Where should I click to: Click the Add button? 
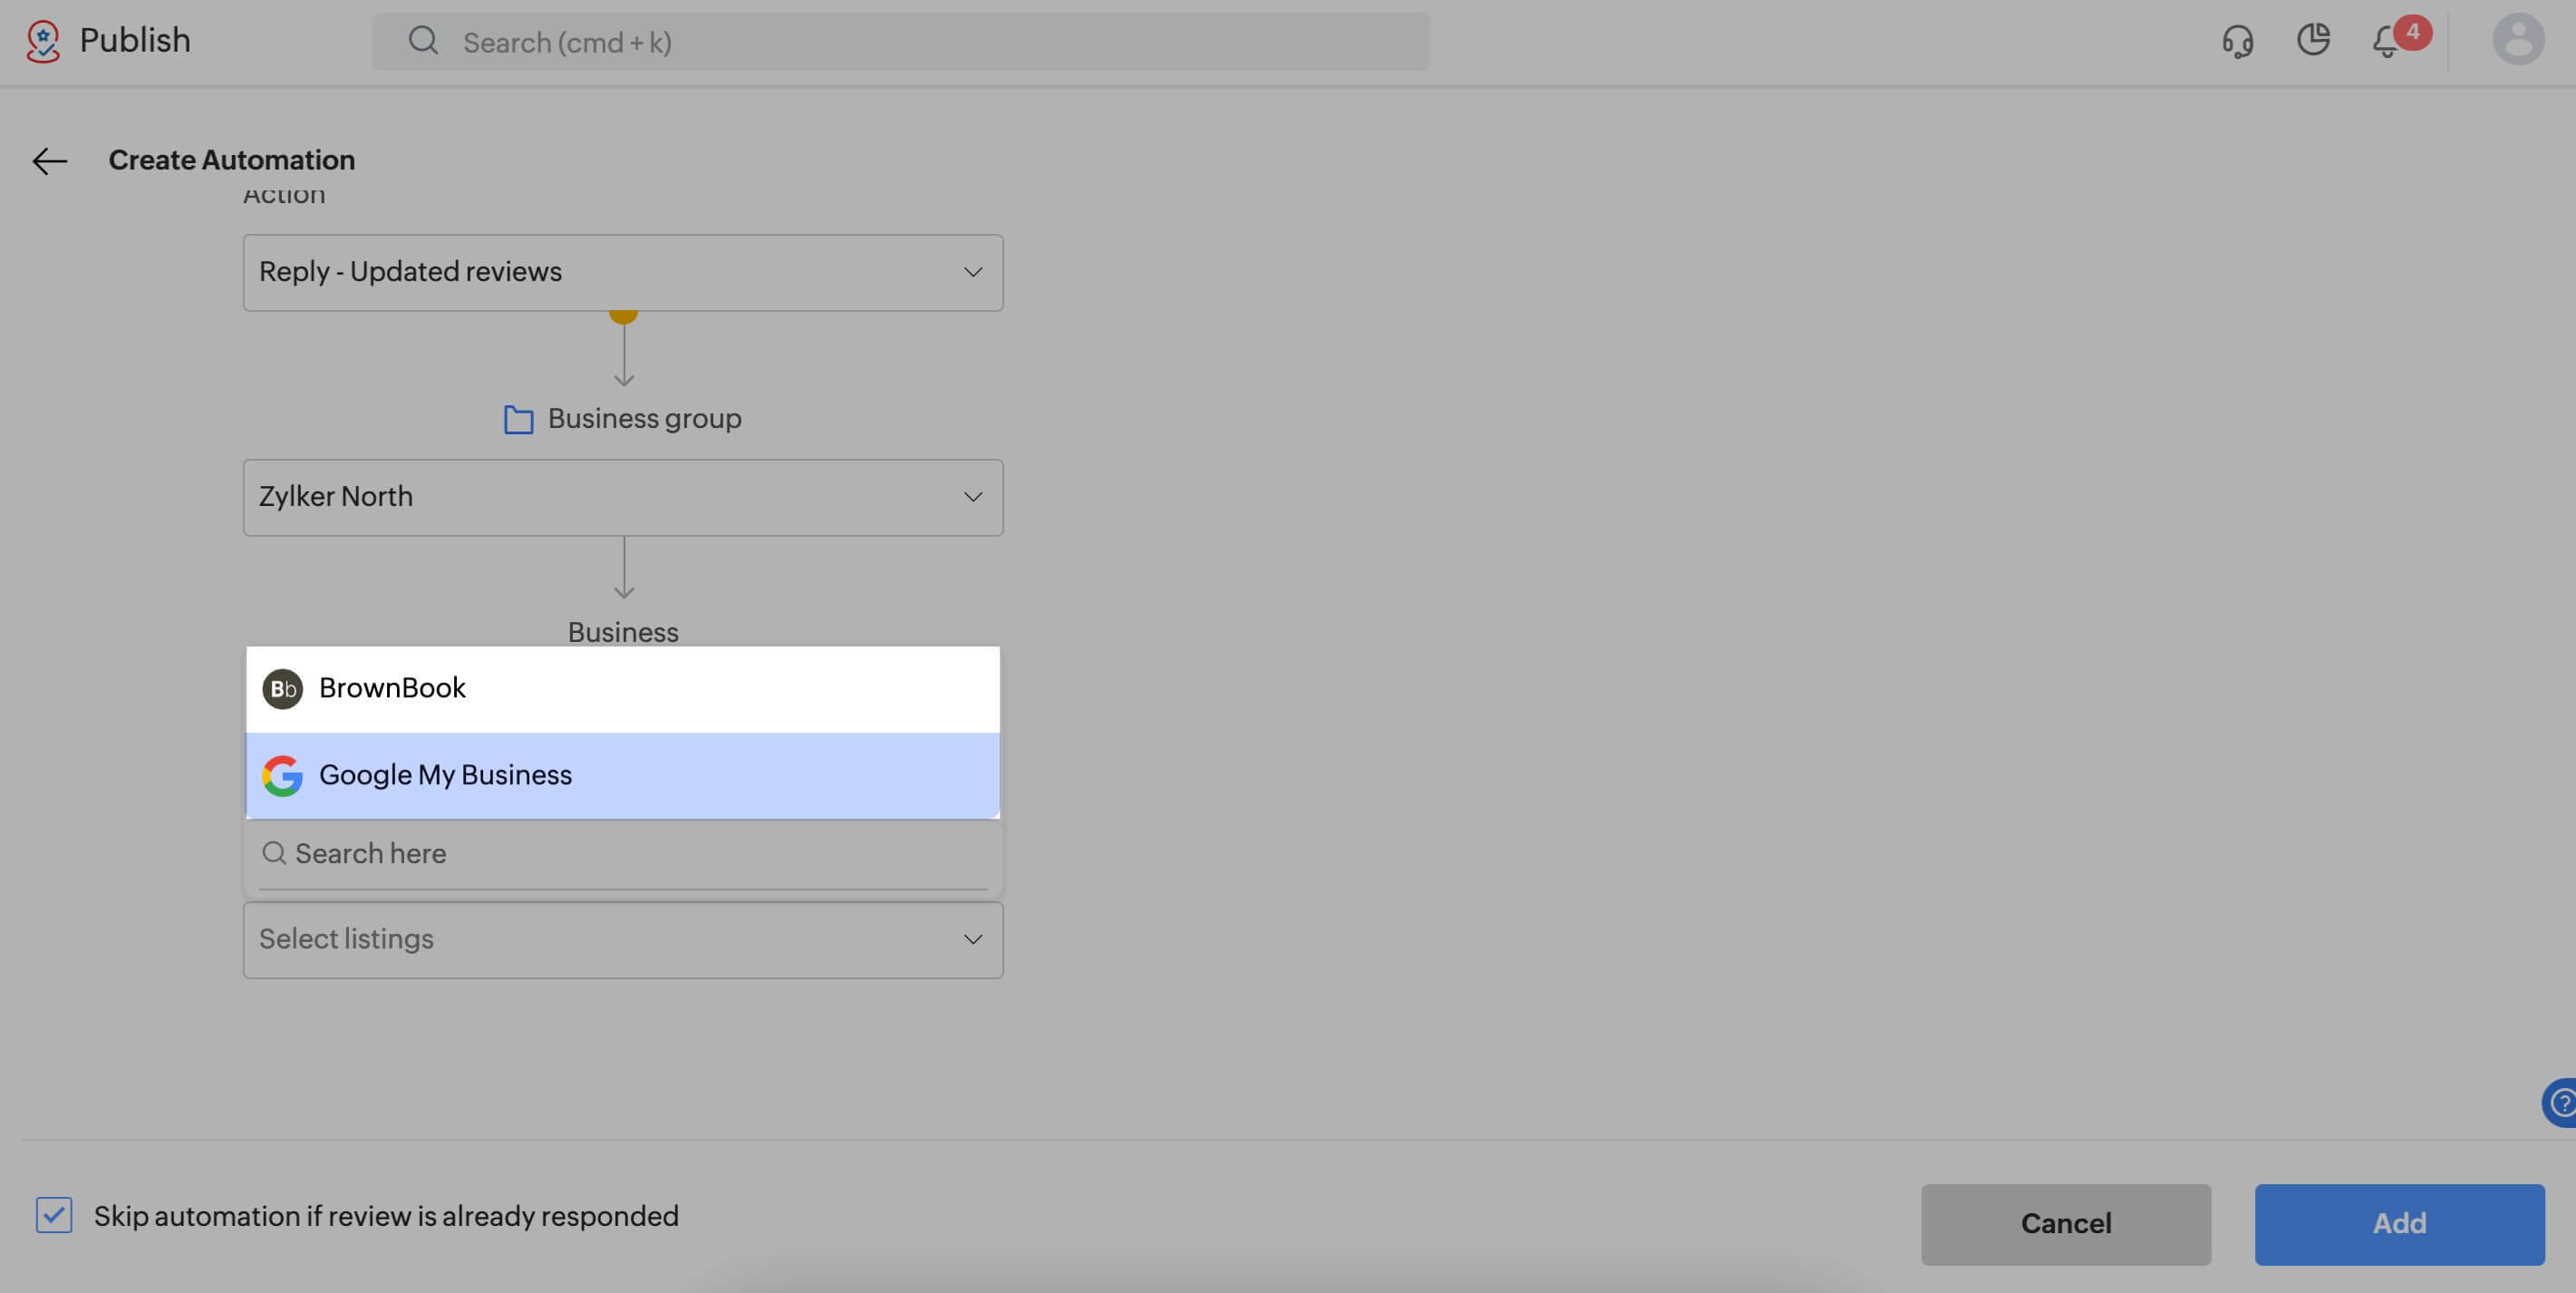coord(2399,1224)
